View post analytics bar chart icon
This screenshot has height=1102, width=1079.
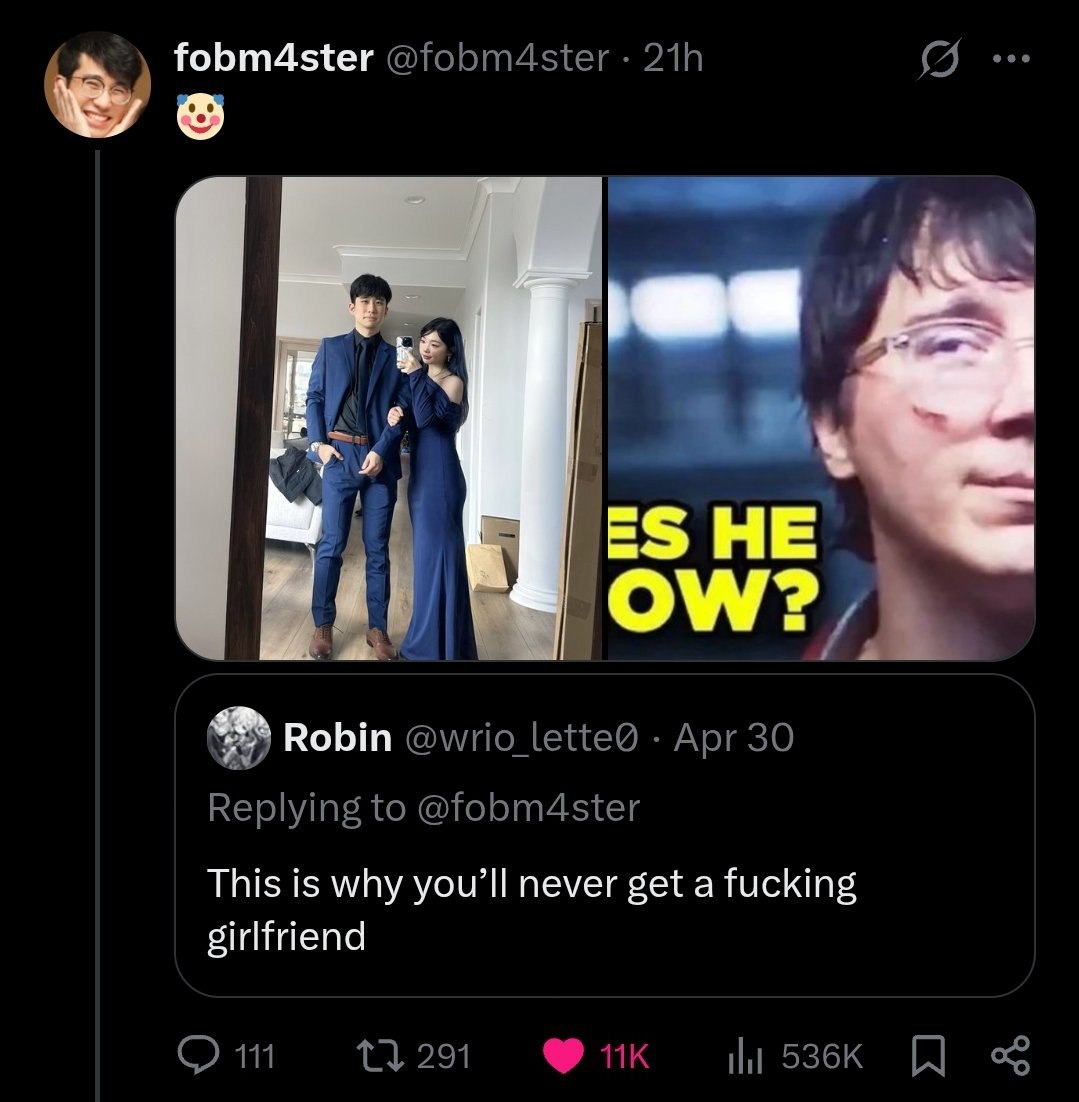coord(745,1056)
